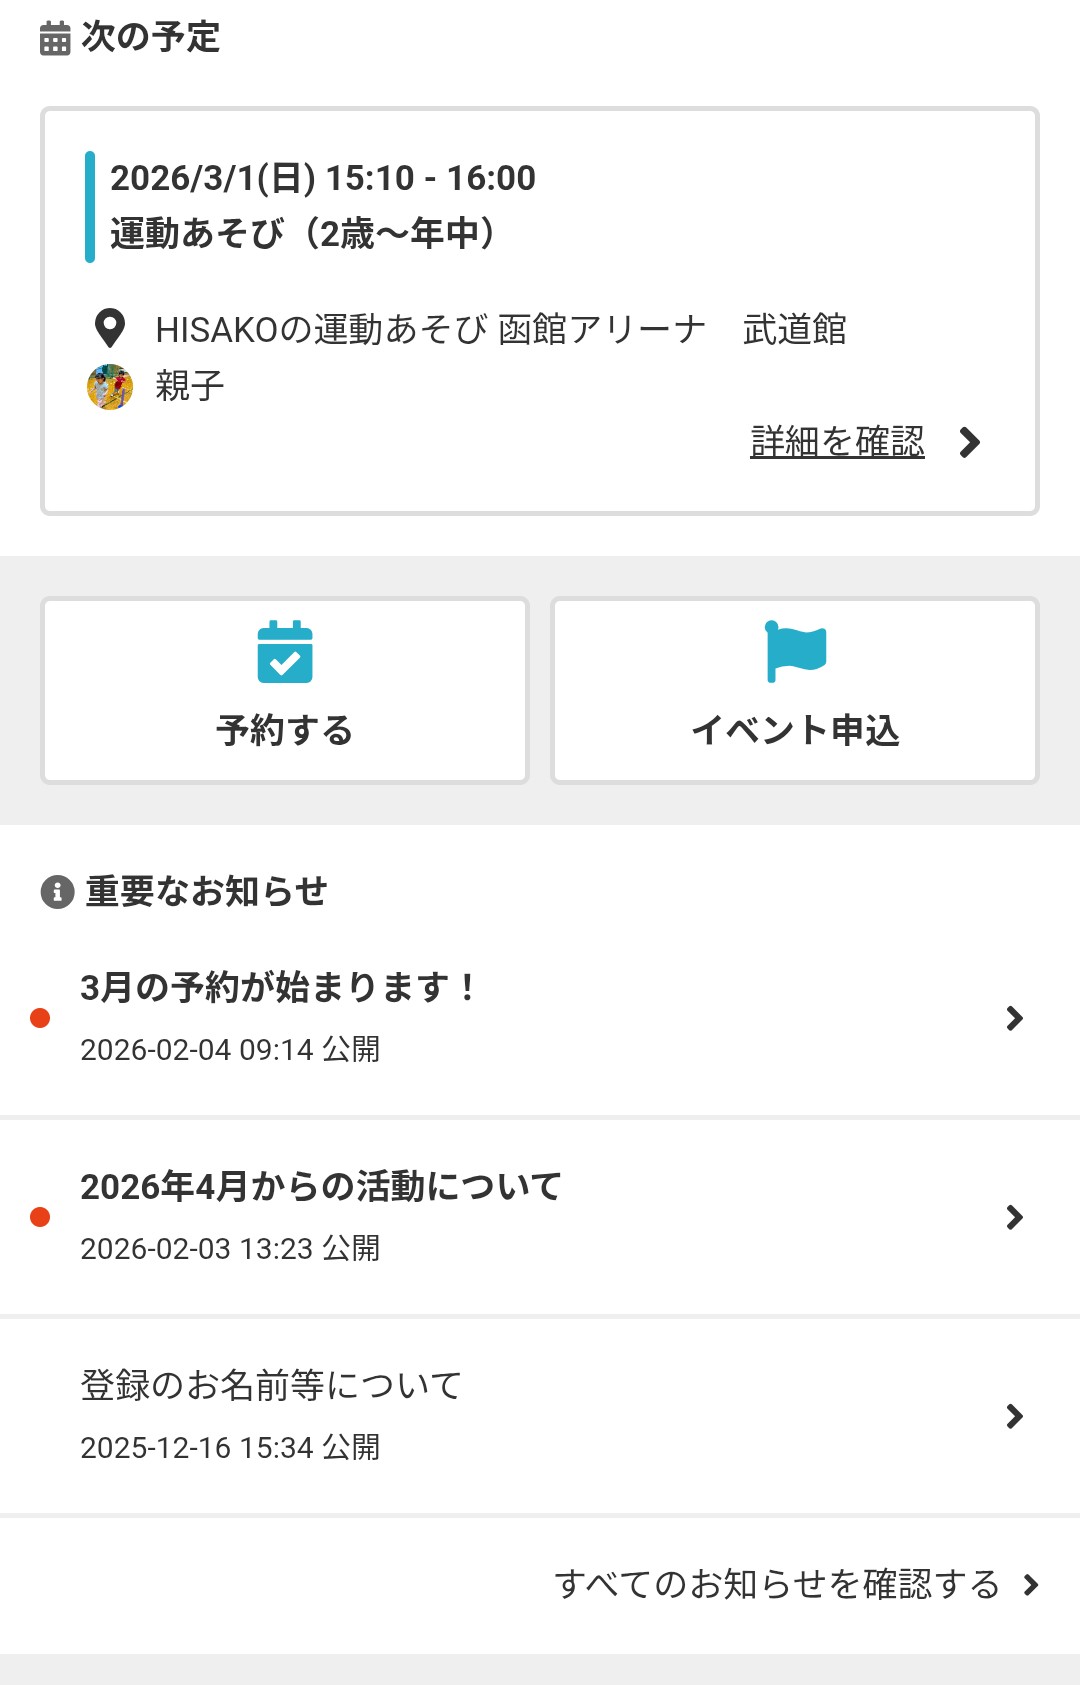This screenshot has width=1080, height=1685.
Task: Tap the 予約する button
Action: 285,691
